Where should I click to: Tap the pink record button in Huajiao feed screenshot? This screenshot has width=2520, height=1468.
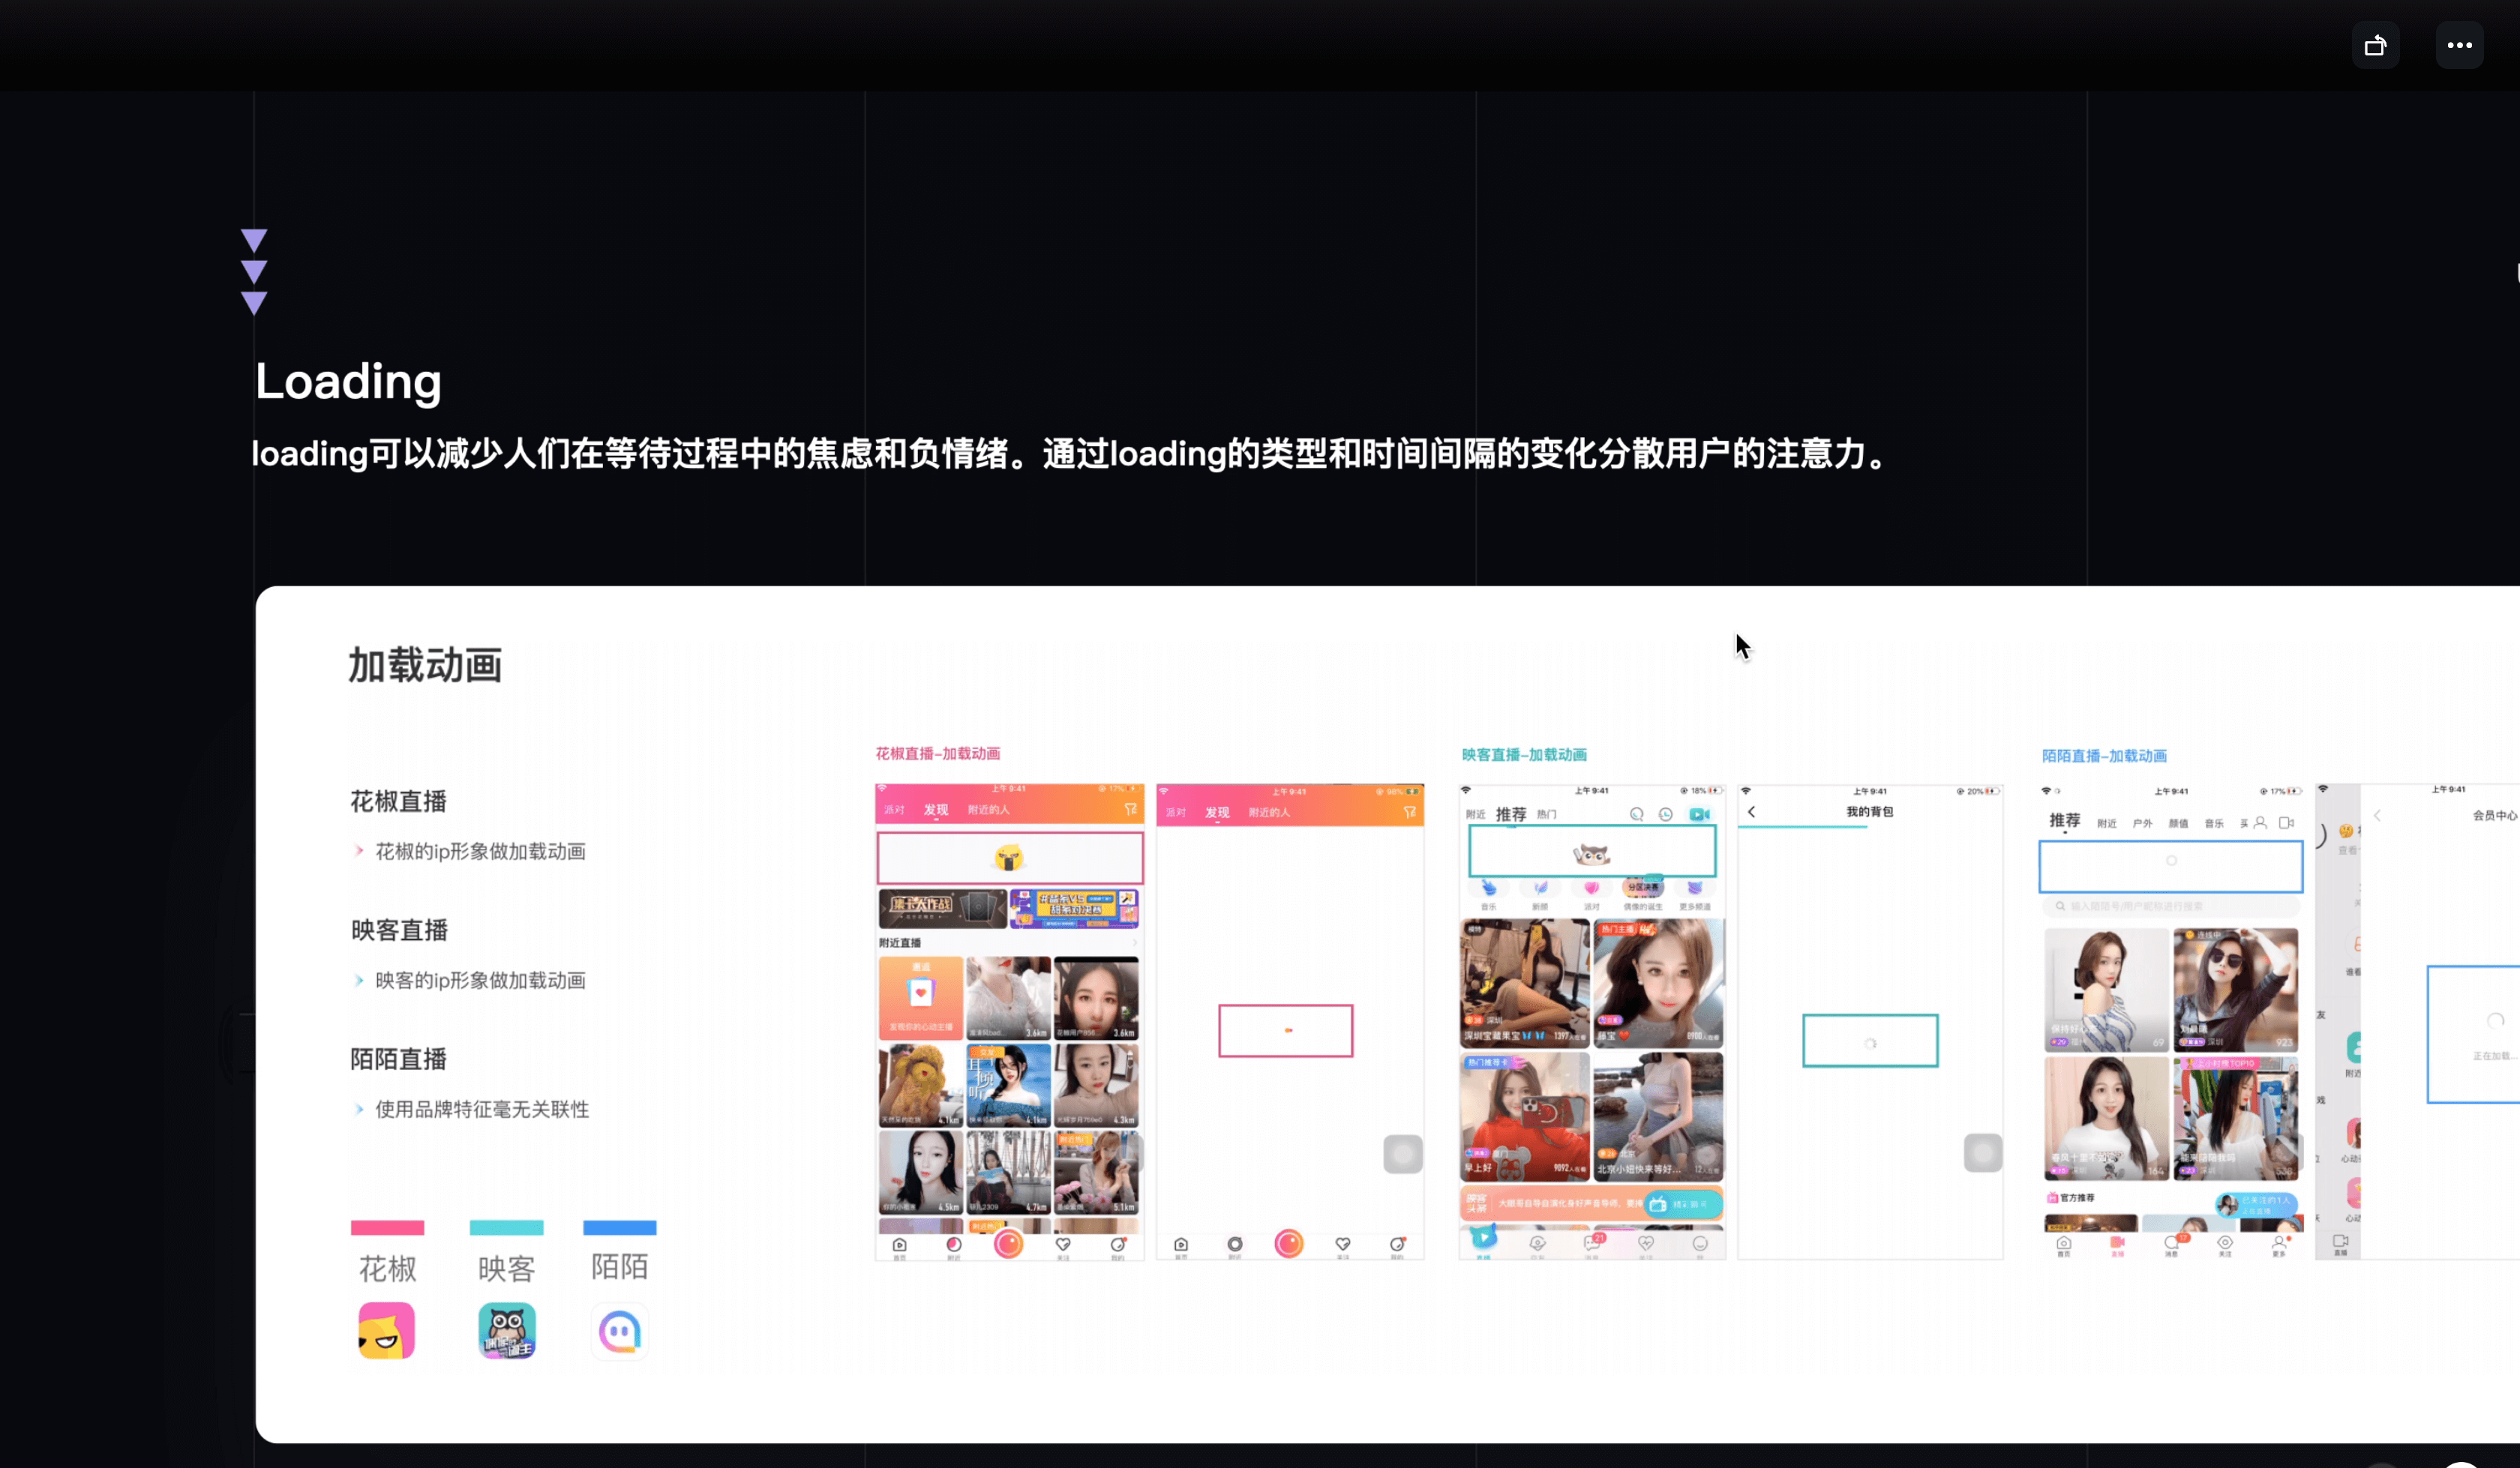click(1008, 1243)
